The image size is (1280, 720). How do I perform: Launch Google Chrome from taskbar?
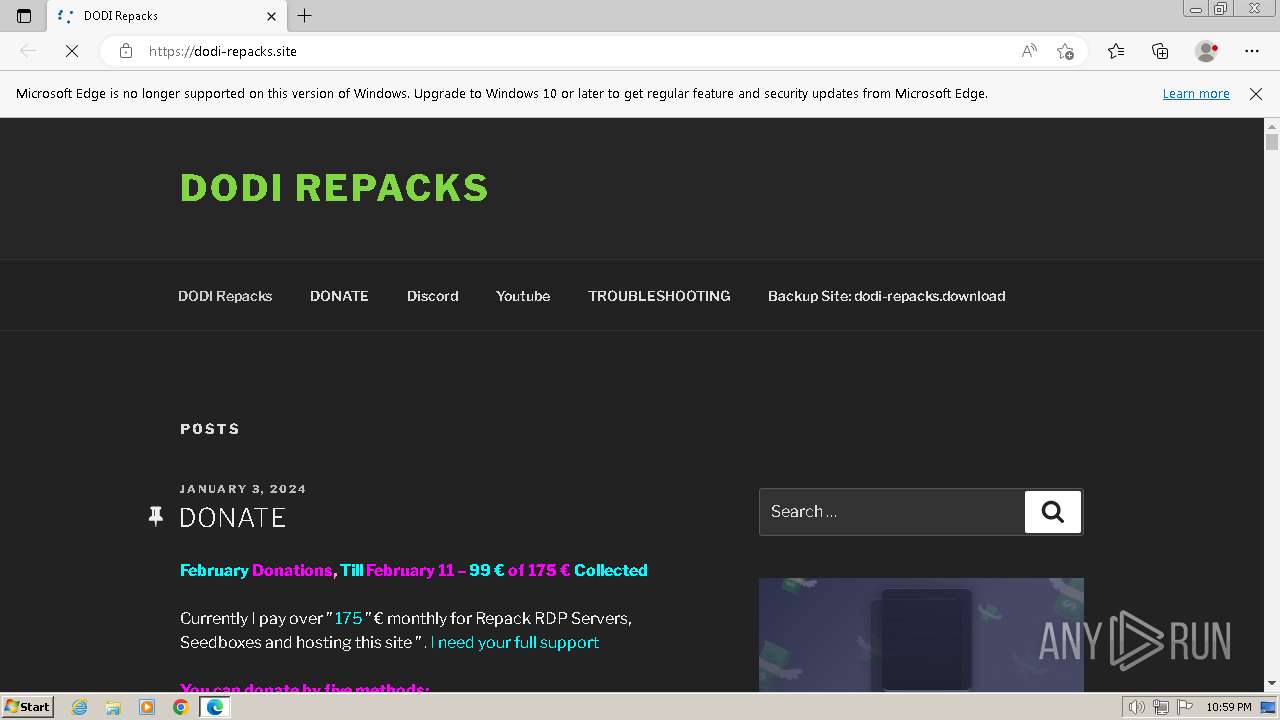(180, 707)
